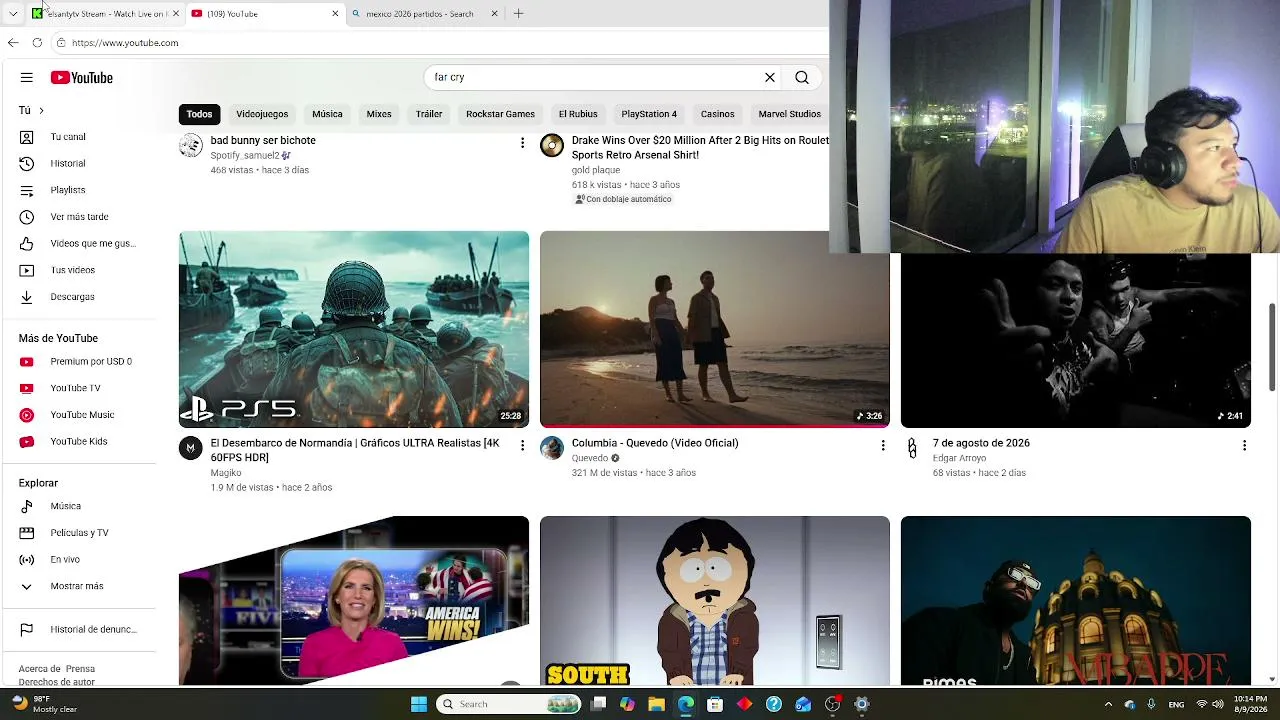The width and height of the screenshot is (1280, 720).
Task: Filter by the 'El Rubius' chip
Action: pyautogui.click(x=578, y=114)
